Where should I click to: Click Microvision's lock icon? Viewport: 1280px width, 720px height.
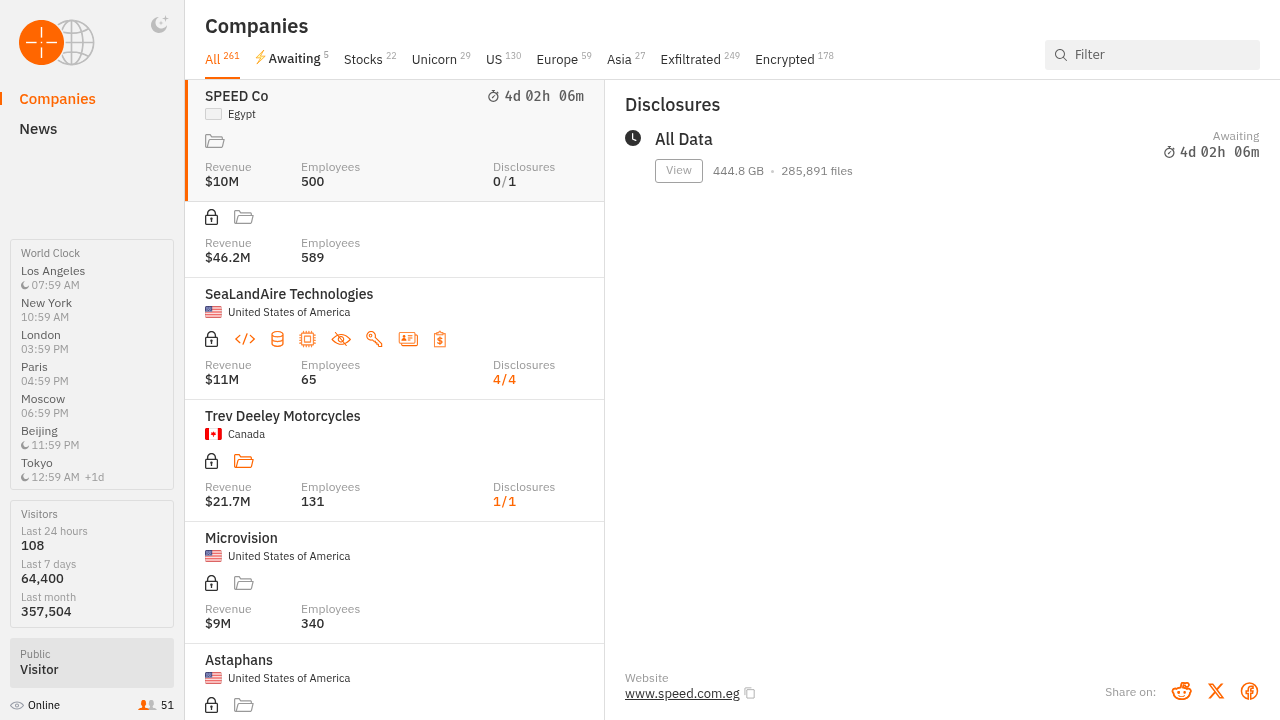point(212,583)
